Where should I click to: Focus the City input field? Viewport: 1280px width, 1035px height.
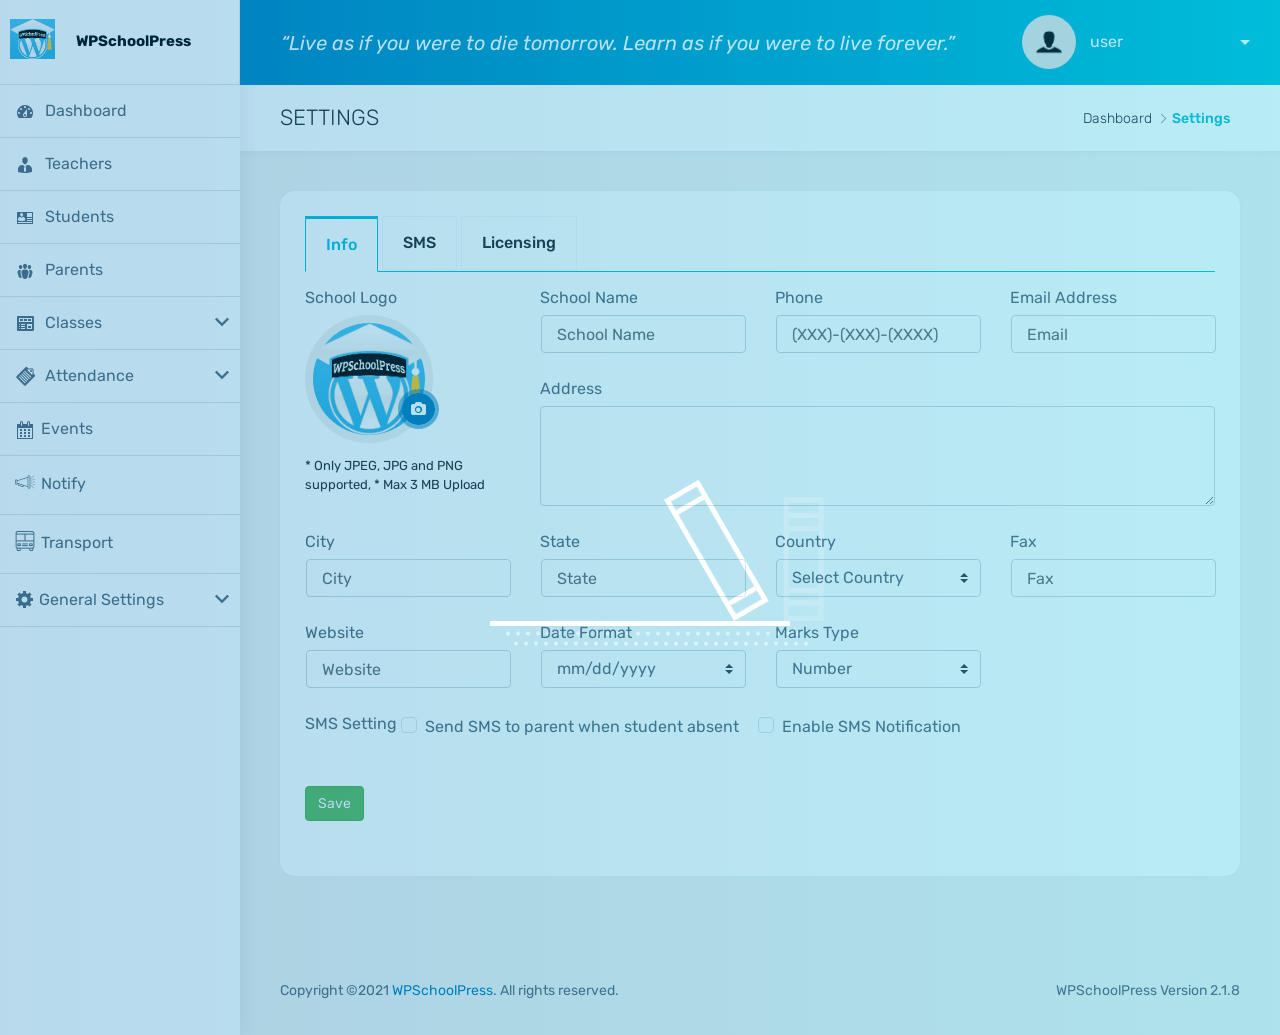click(x=408, y=578)
